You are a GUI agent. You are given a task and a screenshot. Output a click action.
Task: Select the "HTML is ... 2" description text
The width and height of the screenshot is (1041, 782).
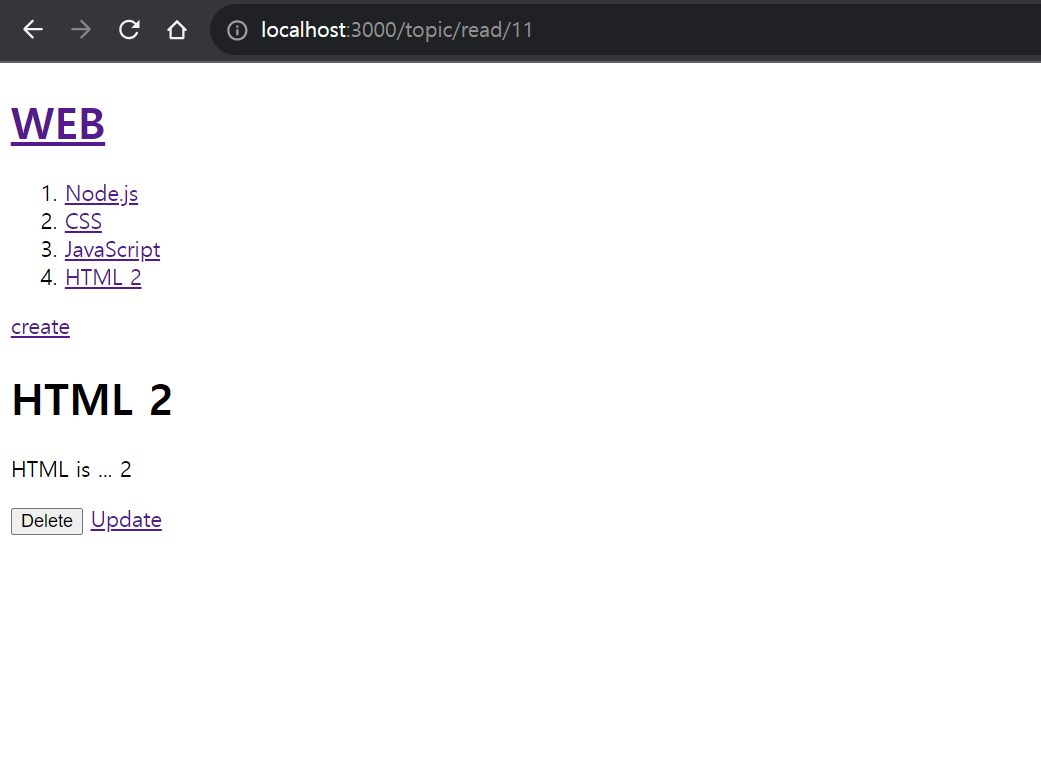click(71, 470)
